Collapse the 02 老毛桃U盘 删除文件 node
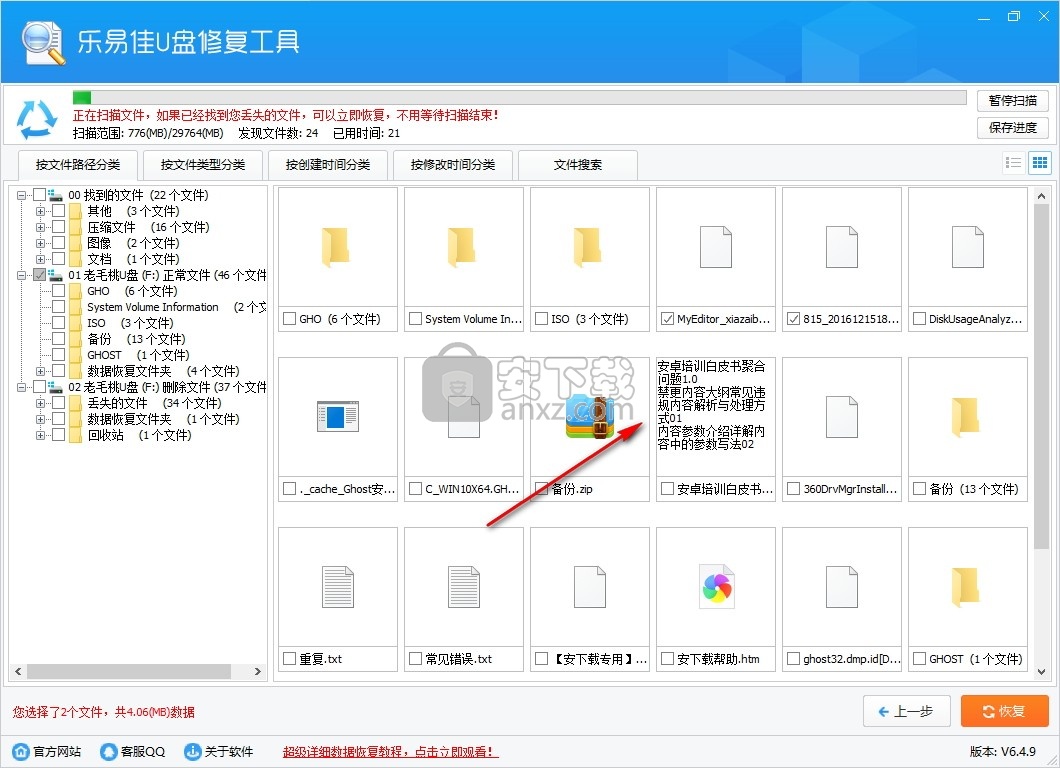This screenshot has height=768, width=1060. tap(22, 387)
